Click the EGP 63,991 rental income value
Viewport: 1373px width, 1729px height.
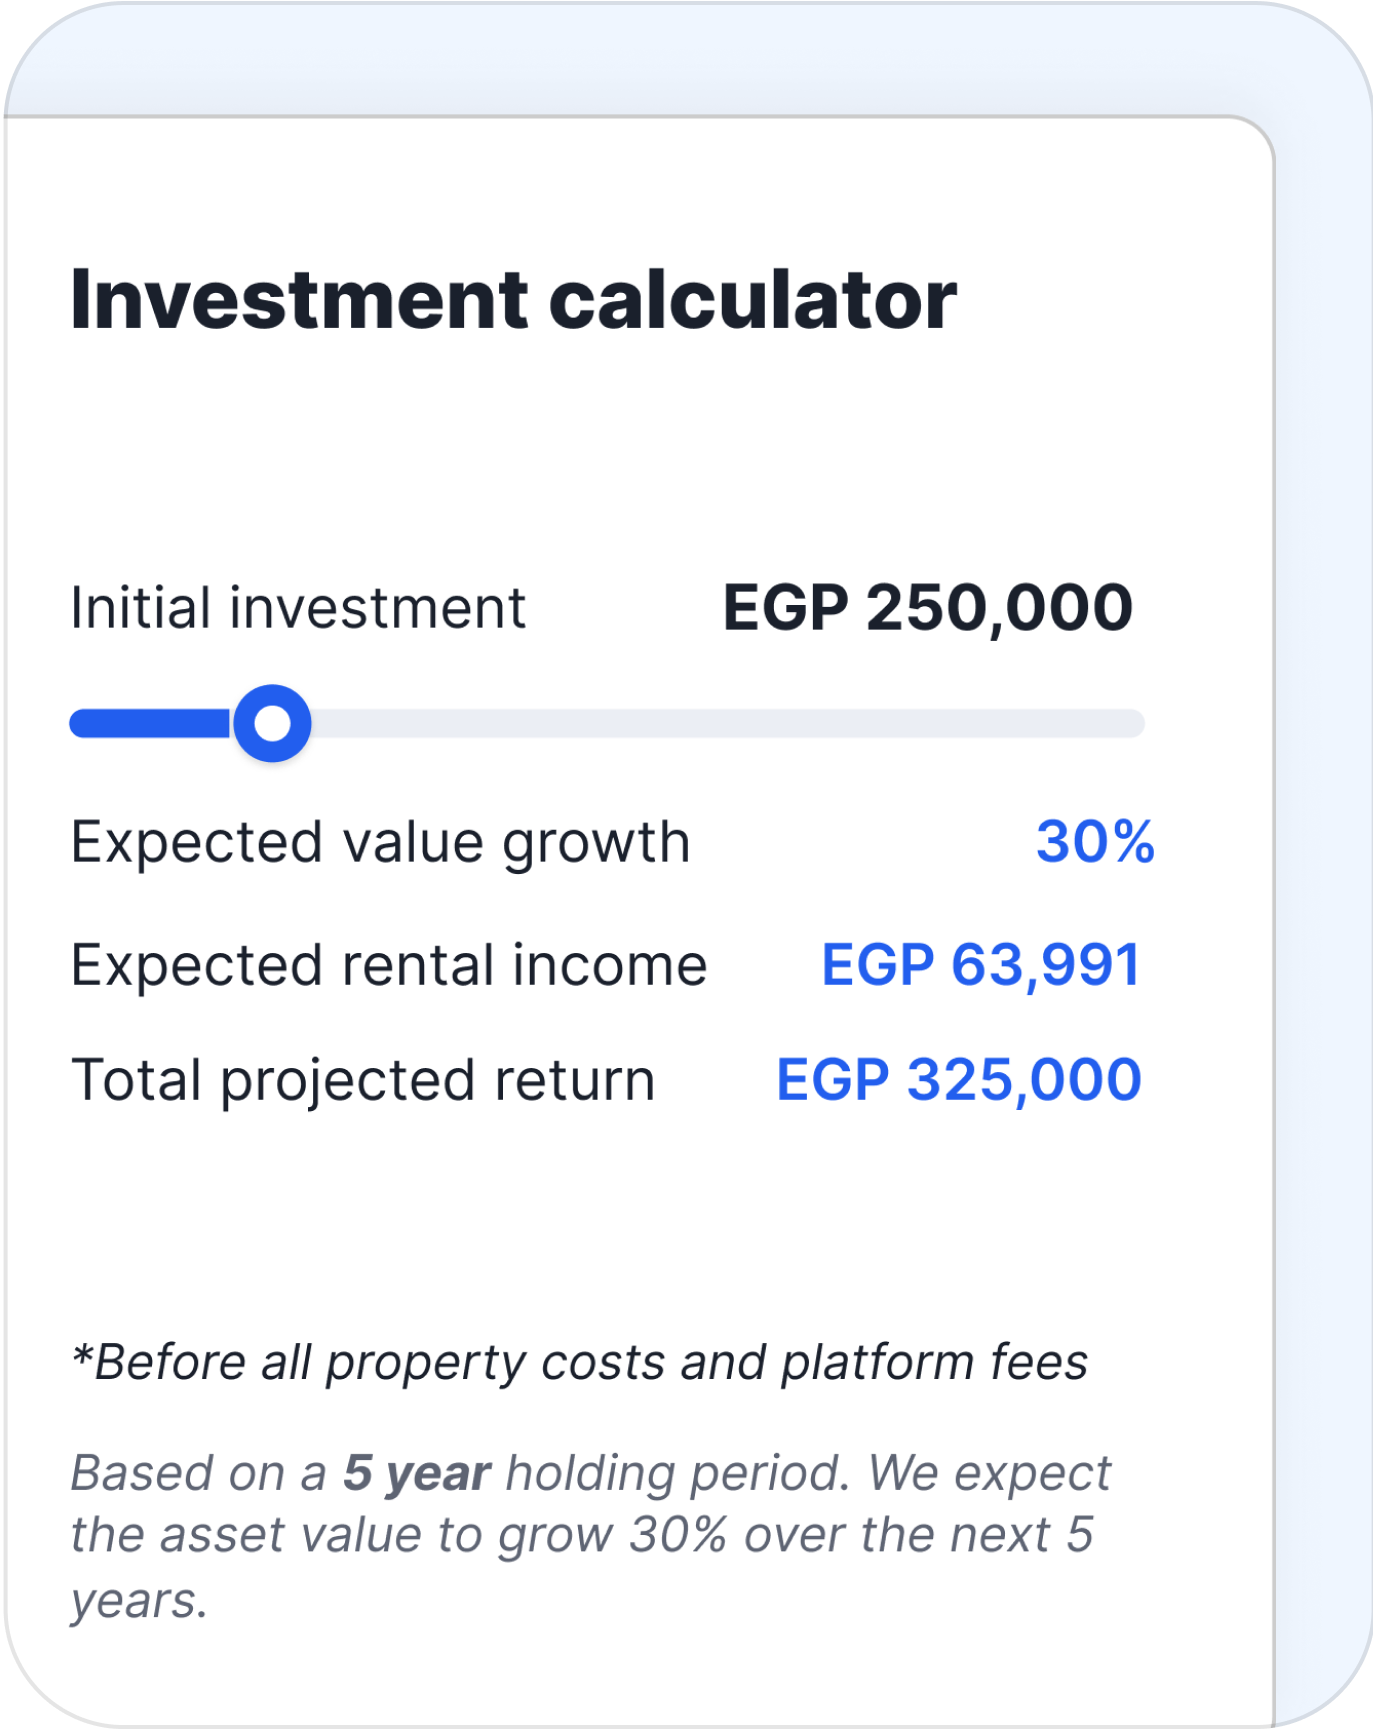[980, 966]
